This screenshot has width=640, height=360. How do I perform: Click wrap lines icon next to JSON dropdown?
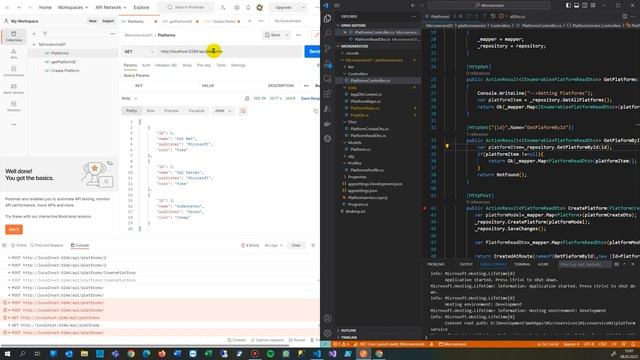[243, 111]
